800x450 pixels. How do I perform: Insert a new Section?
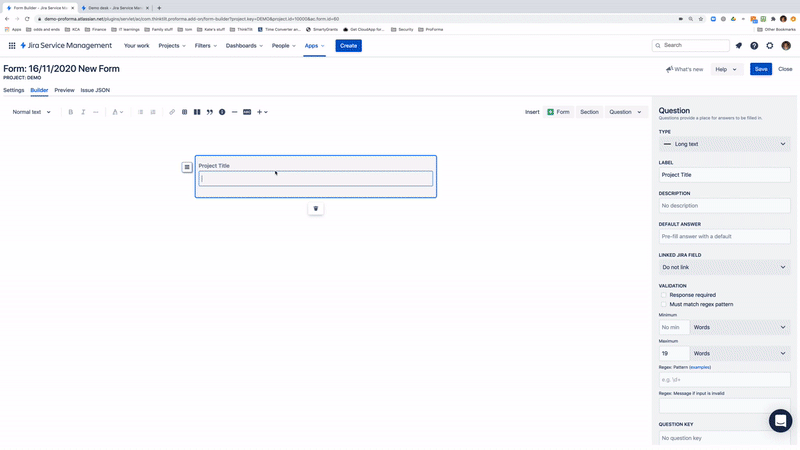pos(589,112)
